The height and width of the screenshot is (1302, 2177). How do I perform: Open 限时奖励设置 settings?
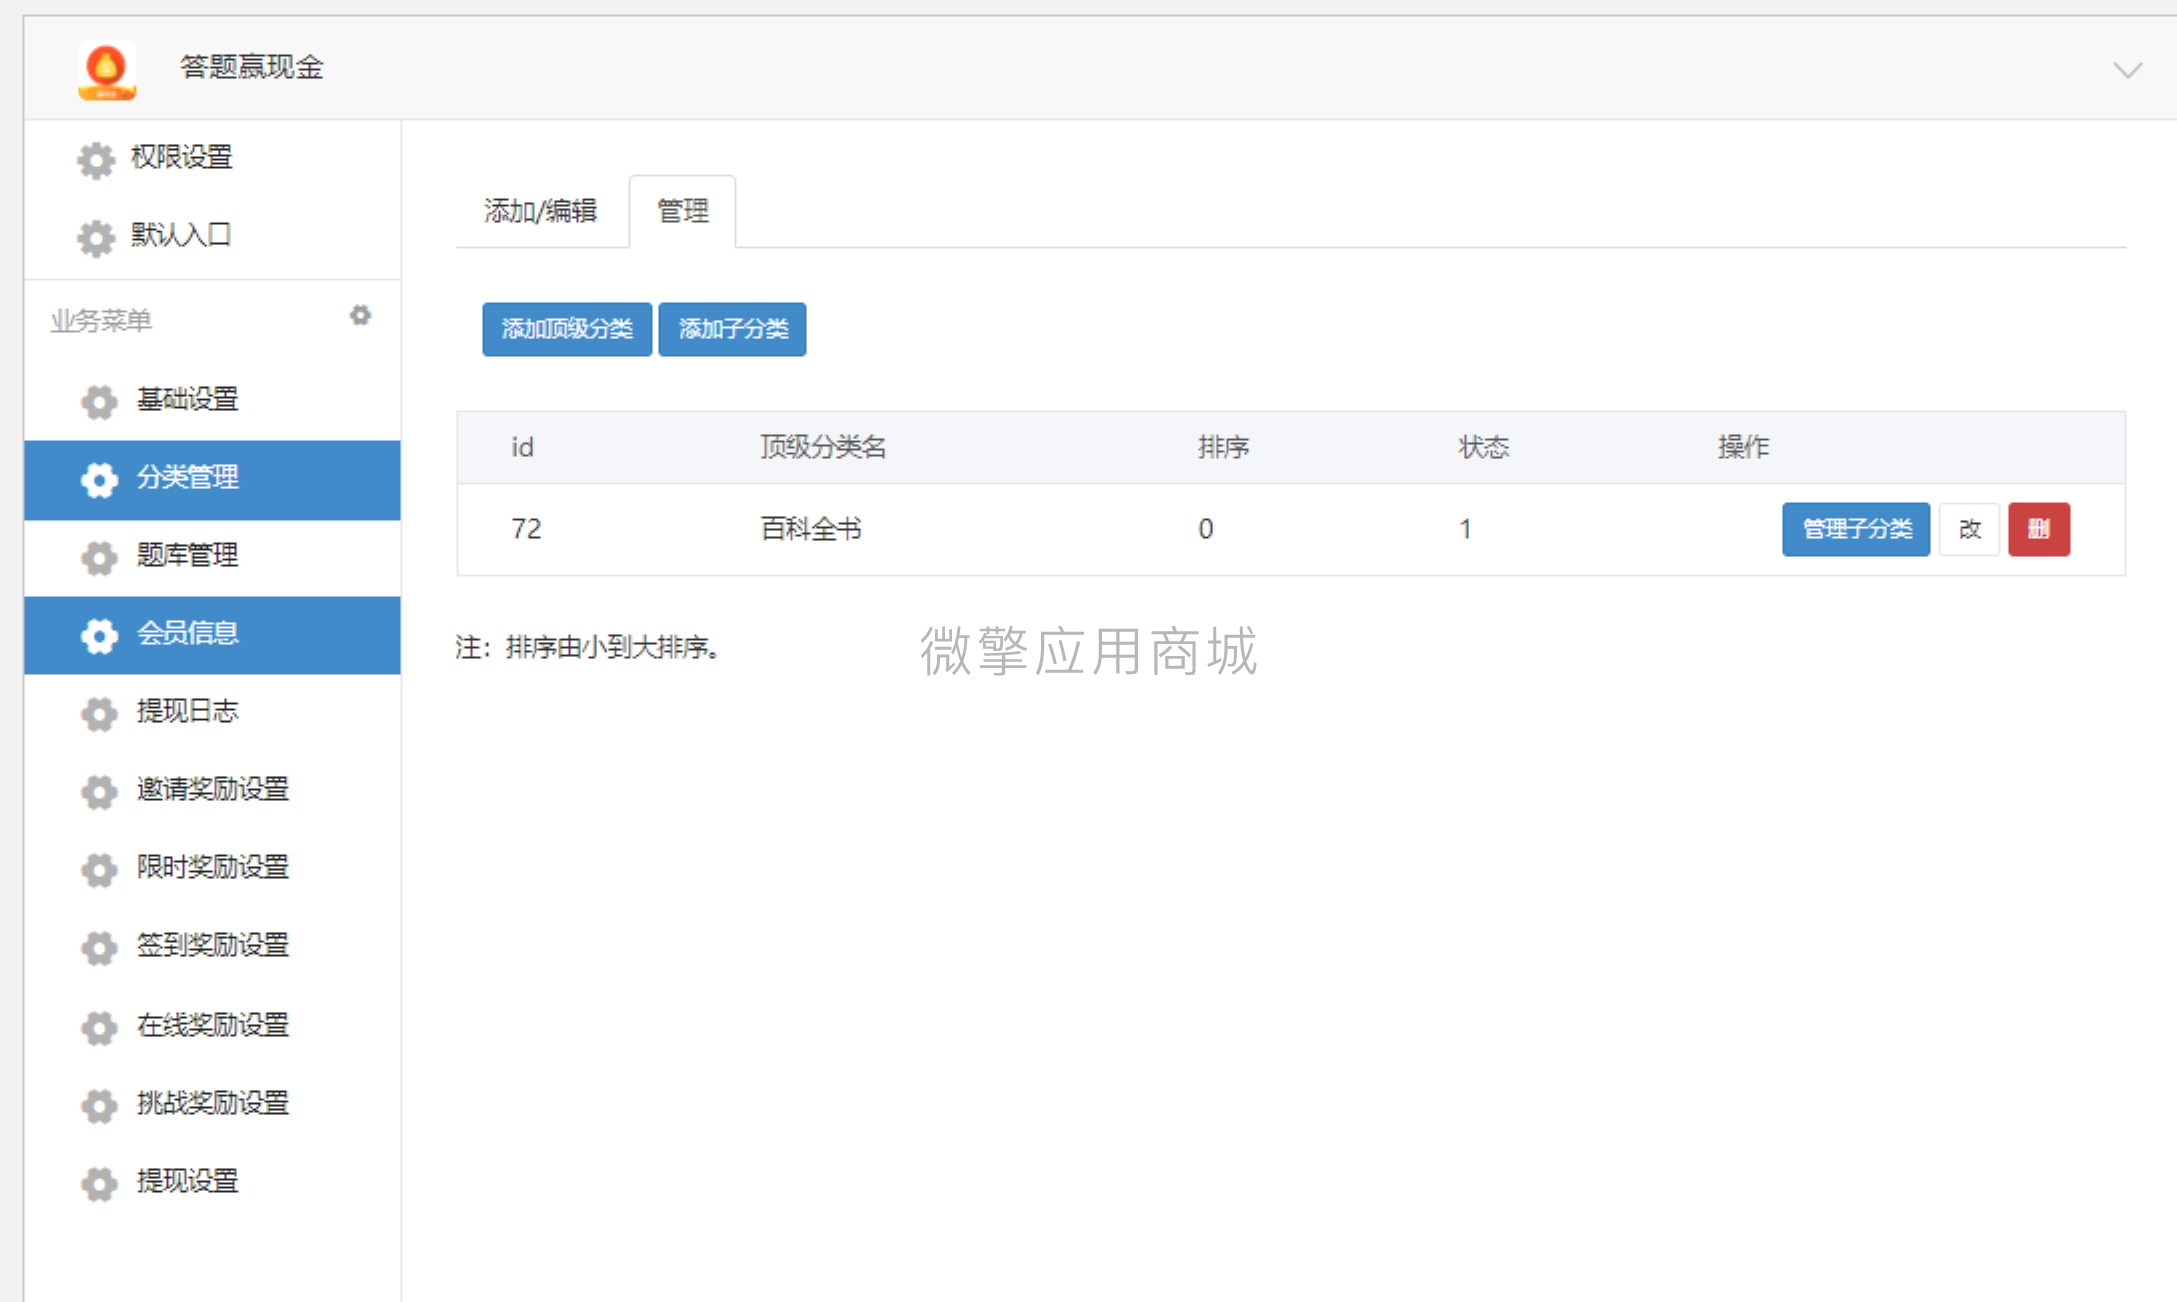[x=213, y=868]
